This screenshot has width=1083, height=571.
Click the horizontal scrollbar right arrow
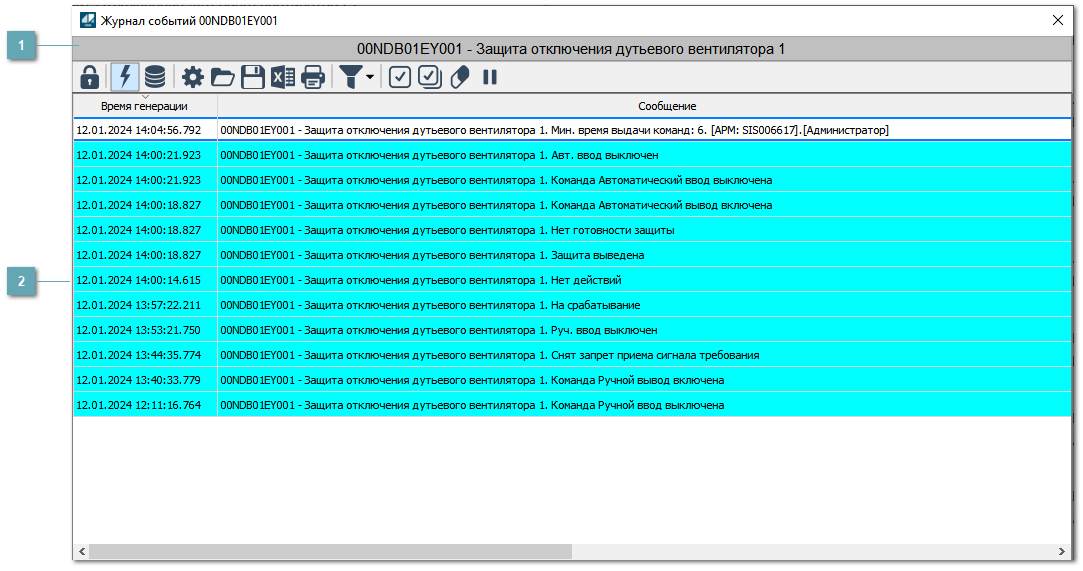coord(1062,552)
